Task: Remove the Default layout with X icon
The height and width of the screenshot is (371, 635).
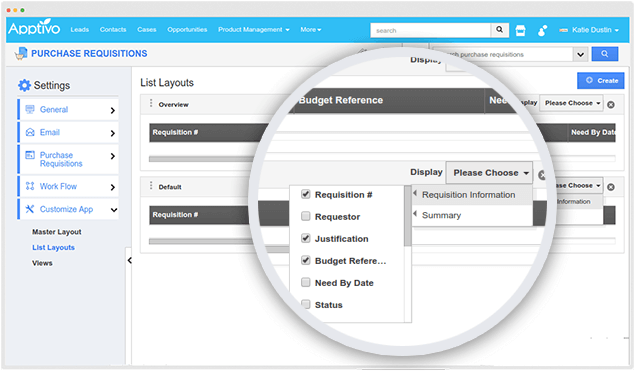Action: click(611, 187)
